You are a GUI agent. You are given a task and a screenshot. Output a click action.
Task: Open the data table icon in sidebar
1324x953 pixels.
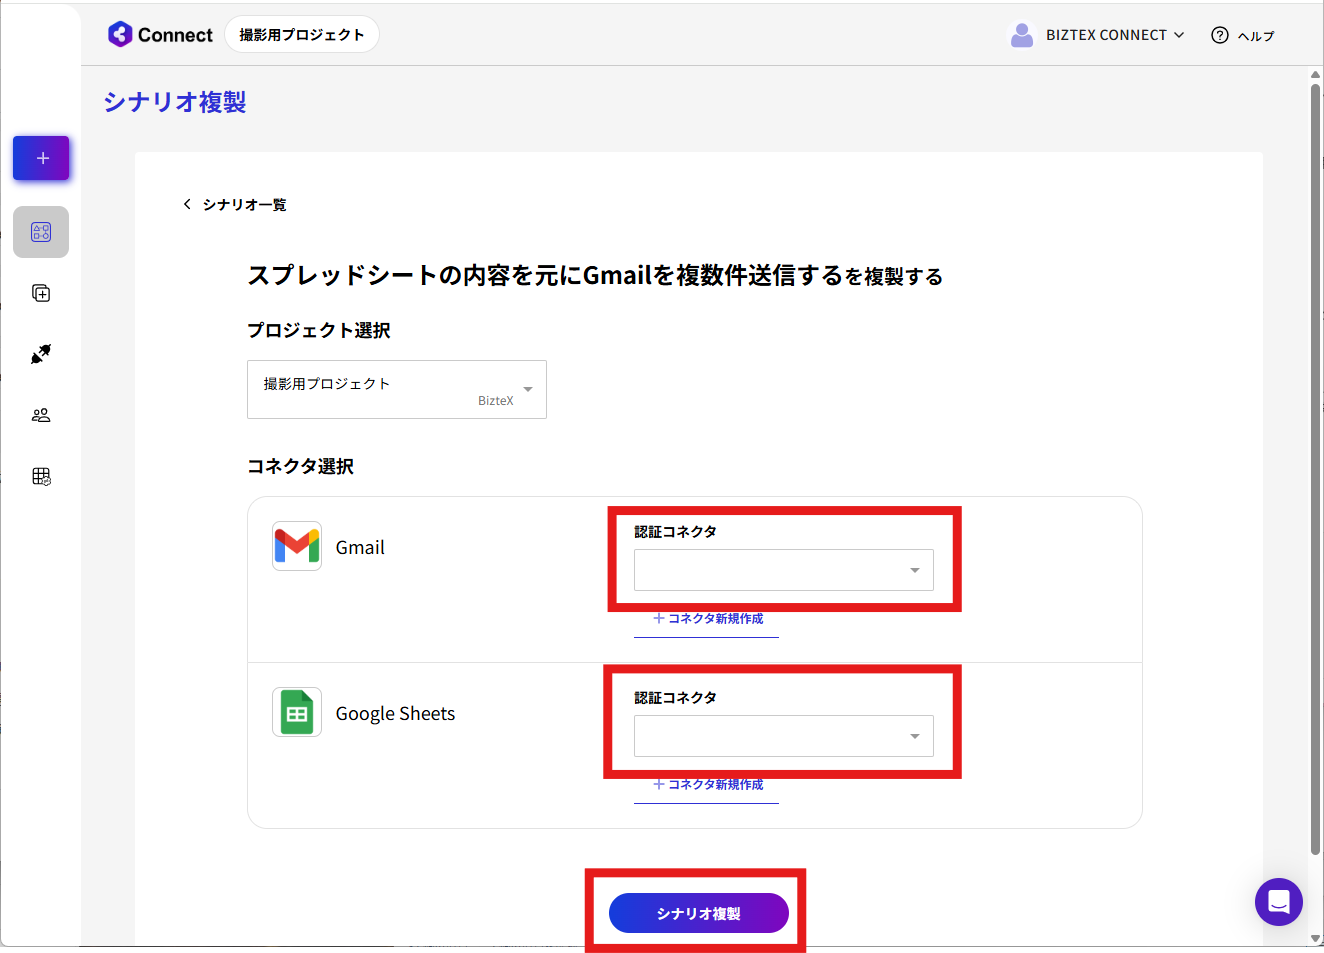tap(41, 476)
